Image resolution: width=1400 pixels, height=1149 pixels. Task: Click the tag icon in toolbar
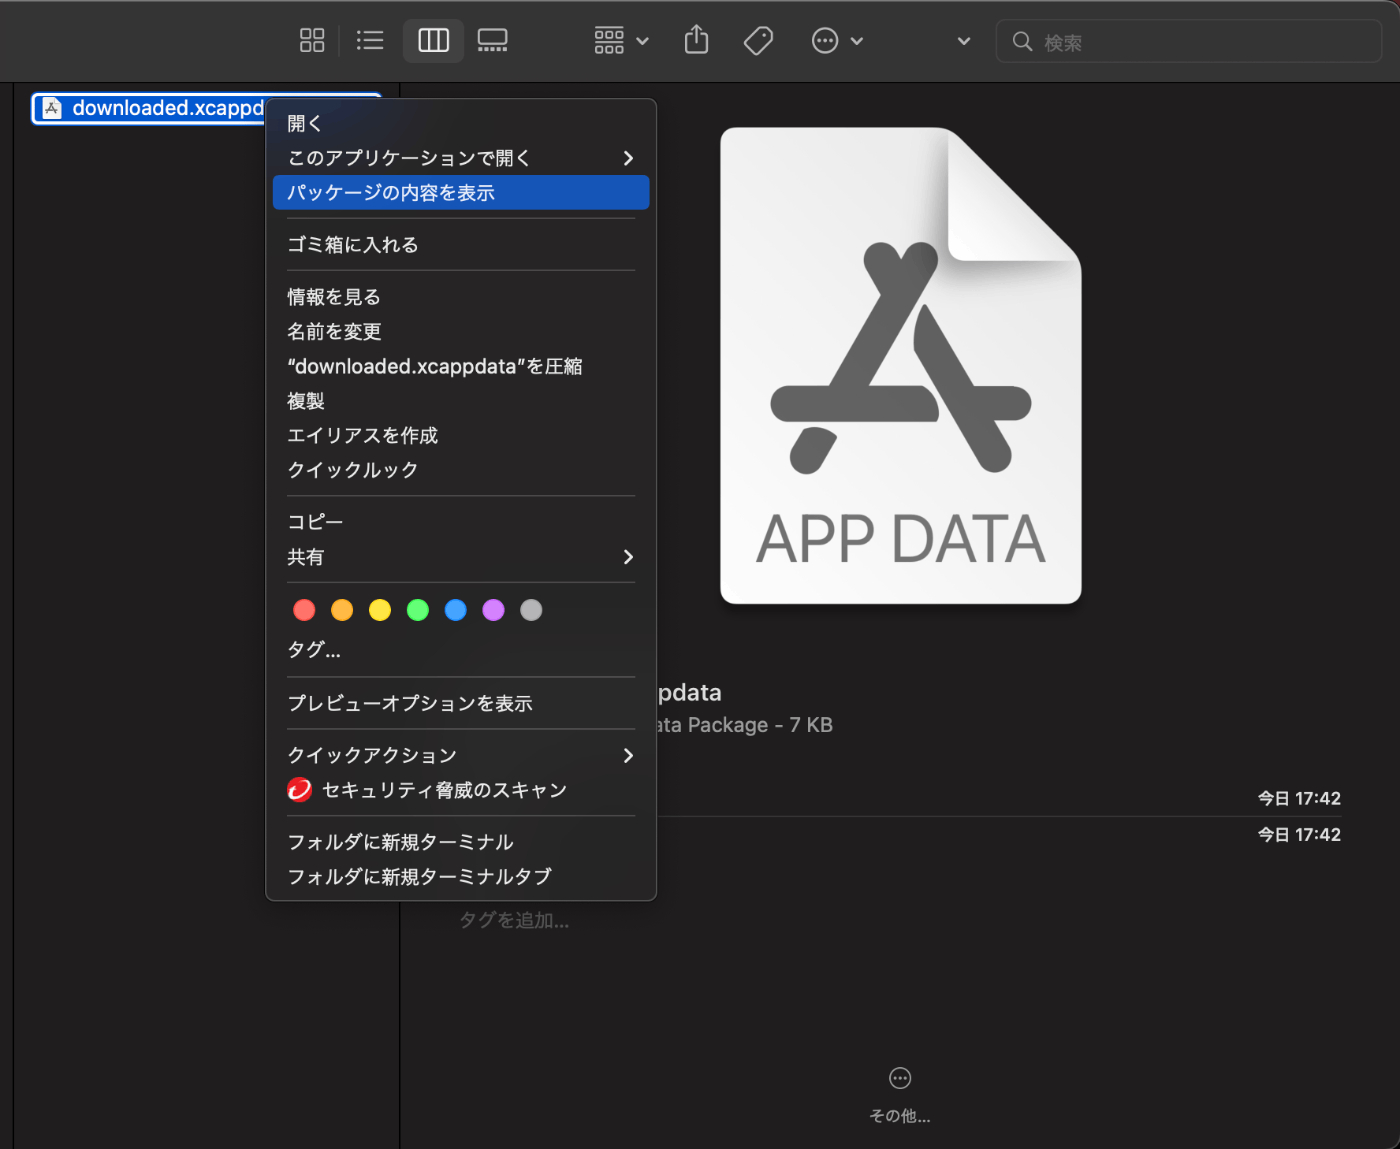[x=758, y=41]
